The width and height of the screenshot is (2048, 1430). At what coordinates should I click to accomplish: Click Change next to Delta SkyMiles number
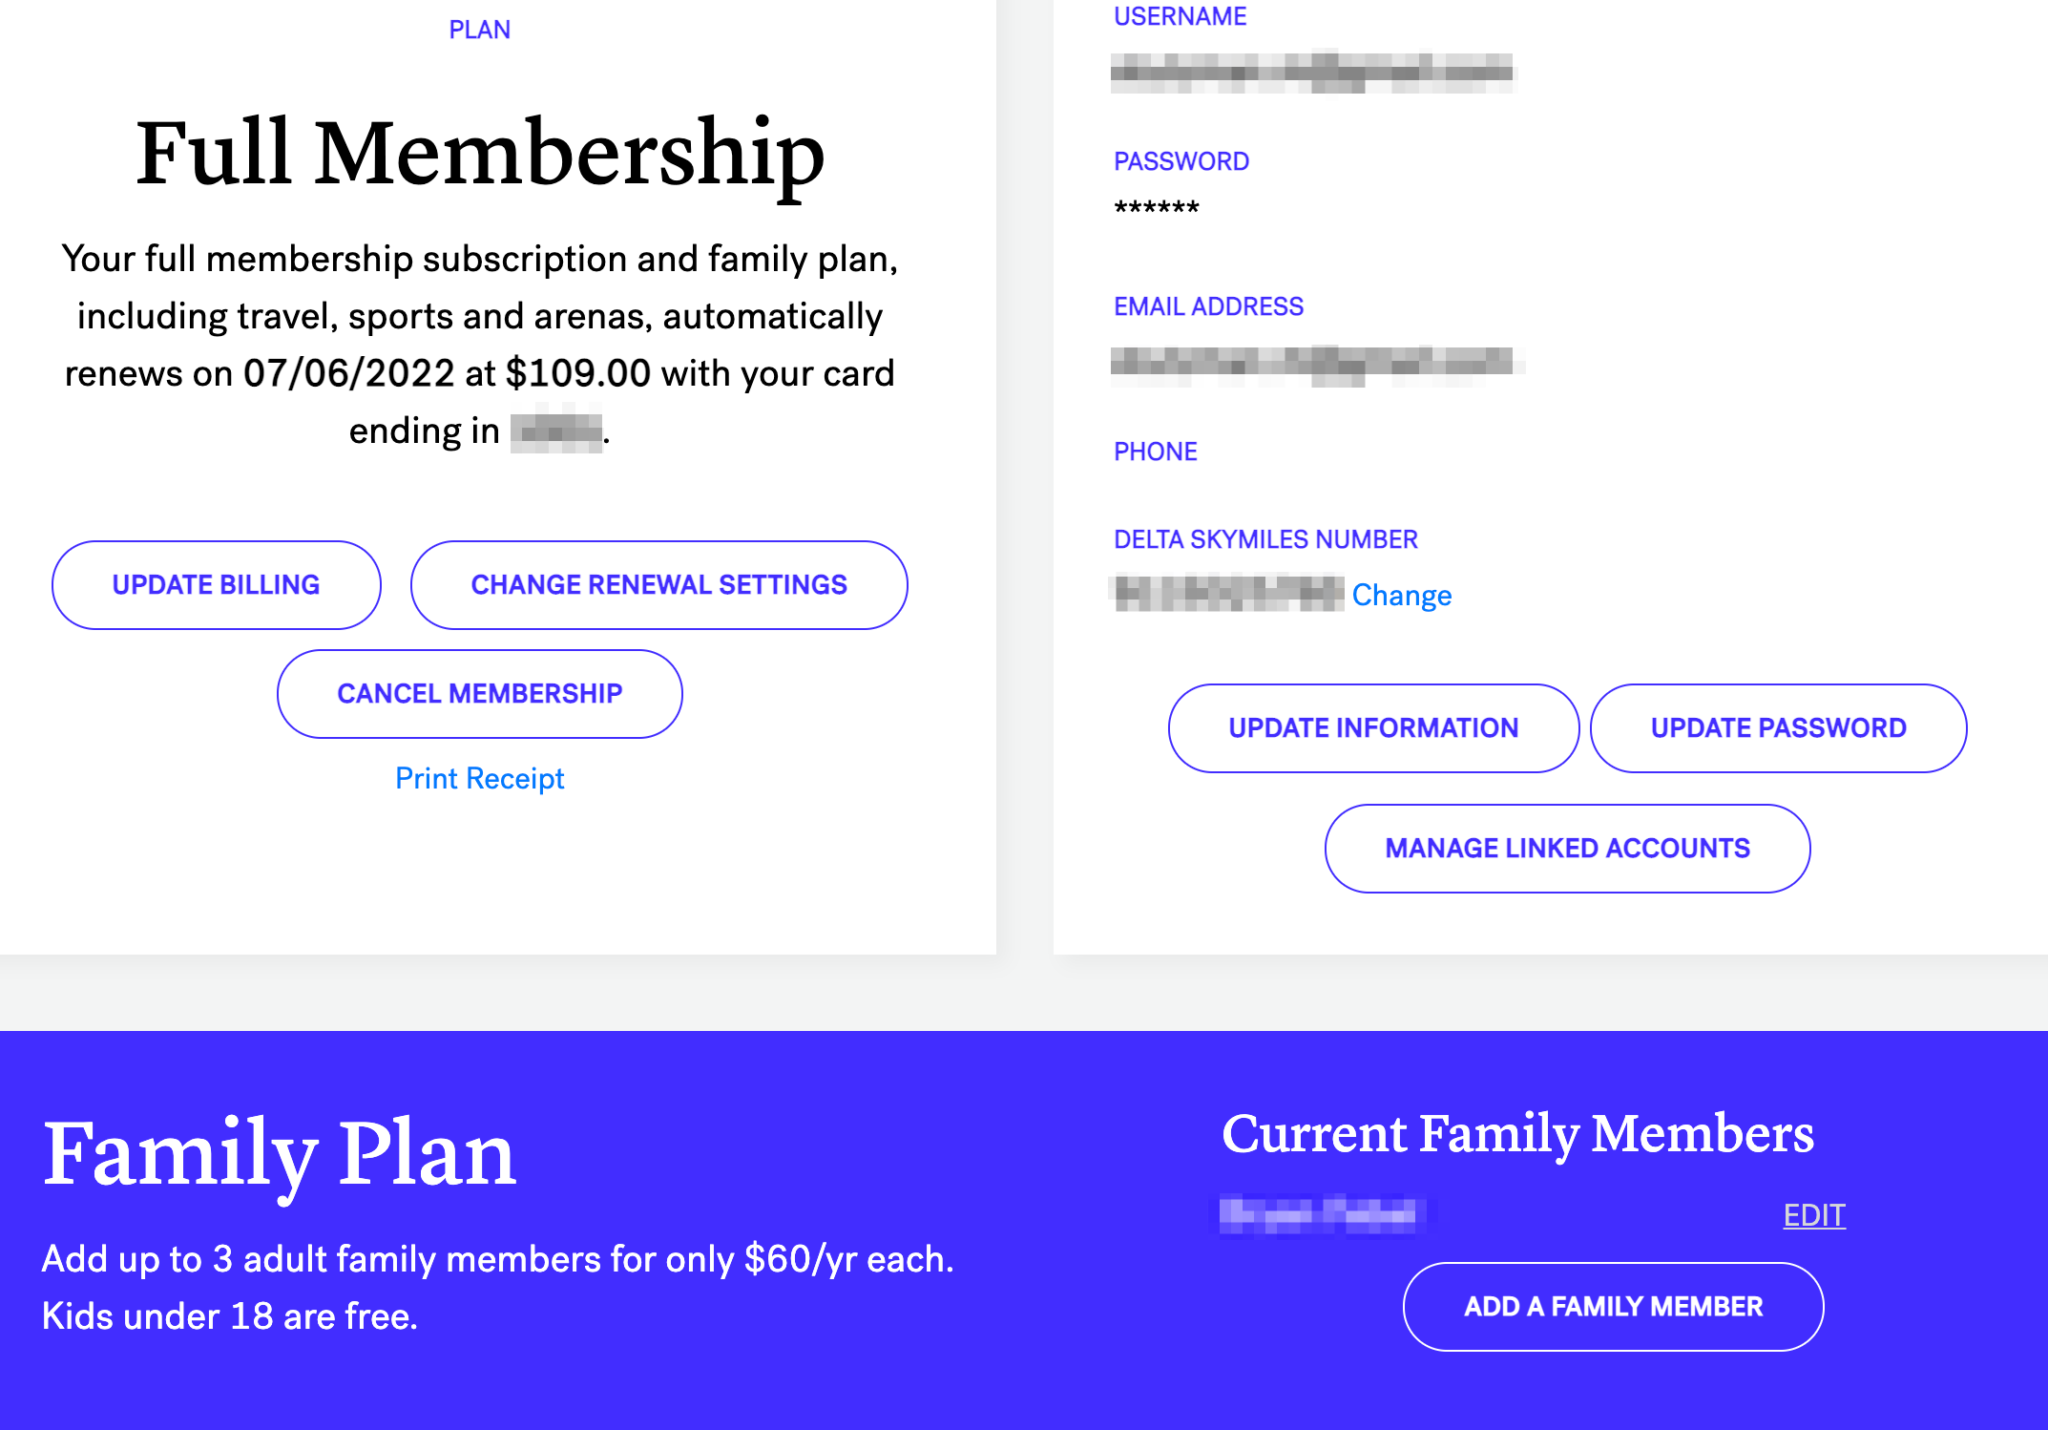(x=1401, y=595)
